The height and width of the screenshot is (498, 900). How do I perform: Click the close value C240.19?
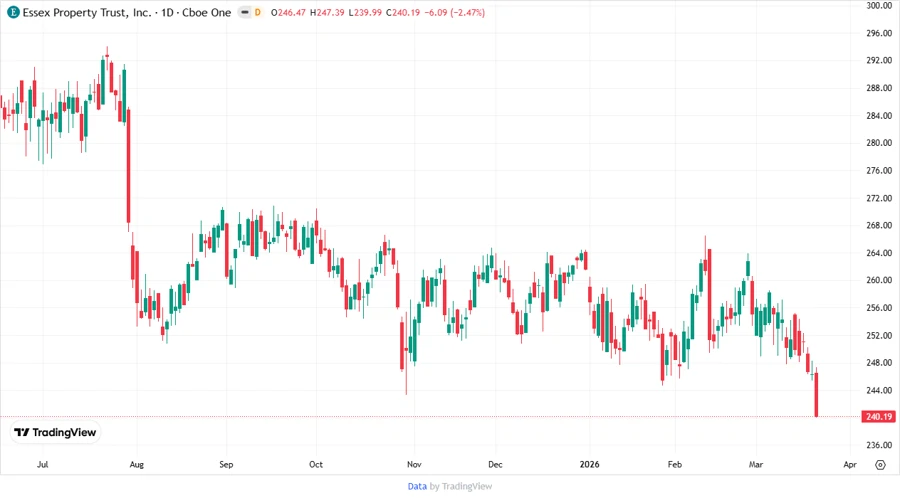(x=403, y=12)
